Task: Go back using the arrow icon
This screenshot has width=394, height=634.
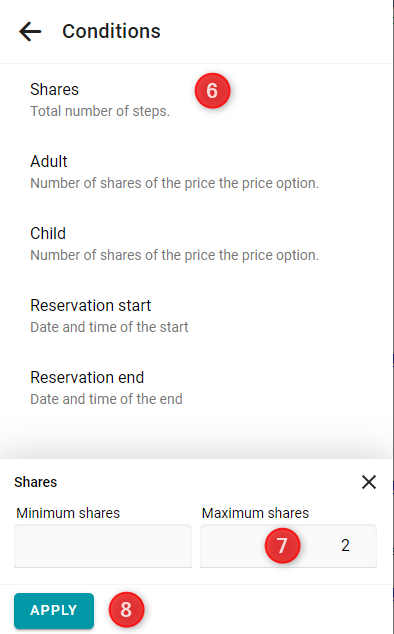Action: [30, 32]
